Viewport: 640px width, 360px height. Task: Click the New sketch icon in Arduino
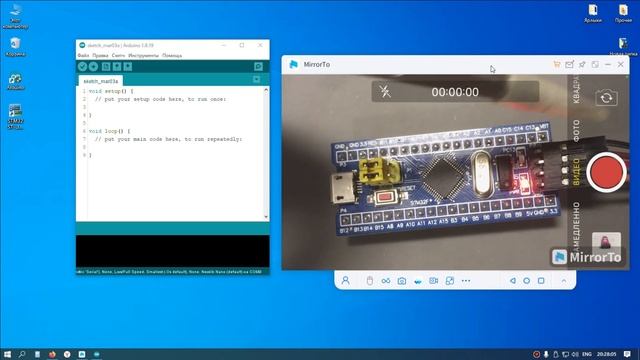tap(106, 67)
